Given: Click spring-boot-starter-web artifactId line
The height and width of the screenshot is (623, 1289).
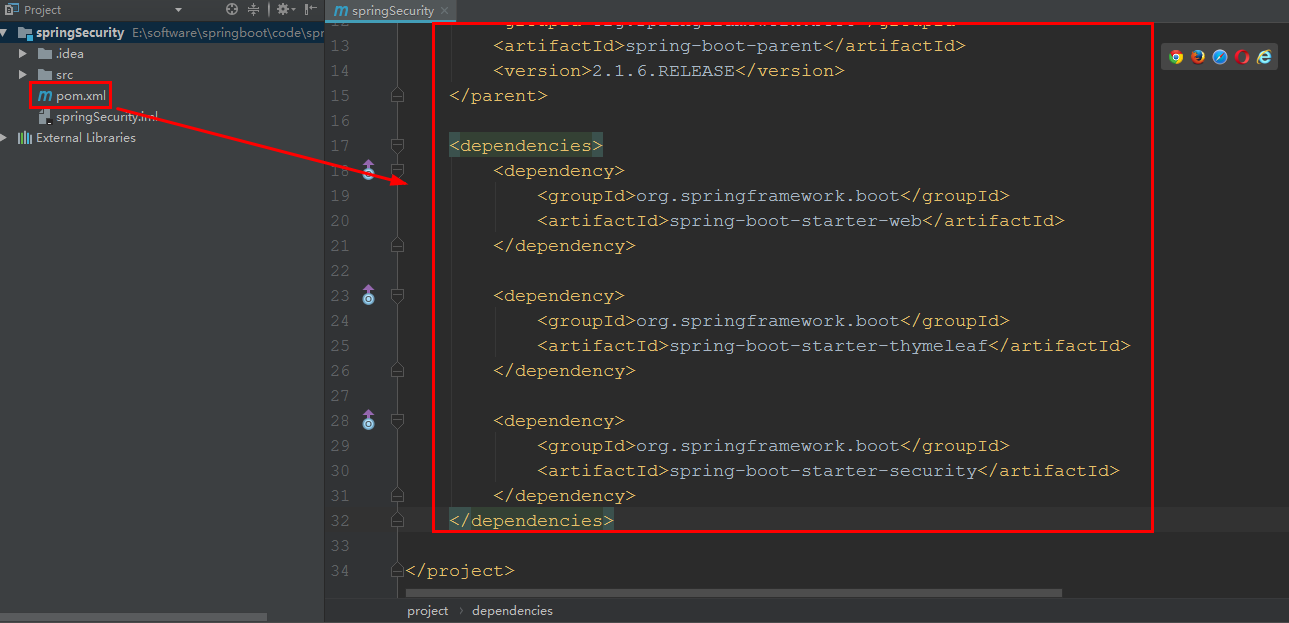Looking at the screenshot, I should pyautogui.click(x=801, y=221).
